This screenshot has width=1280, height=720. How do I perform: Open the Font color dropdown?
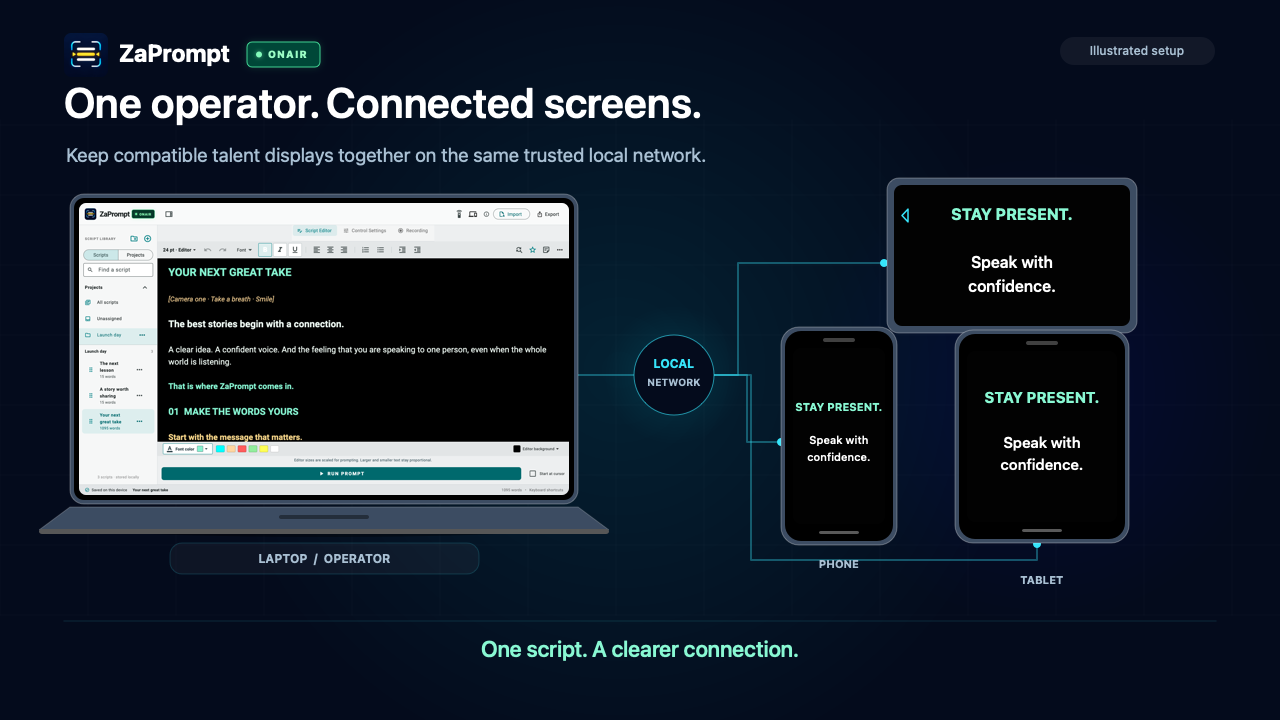click(x=188, y=449)
